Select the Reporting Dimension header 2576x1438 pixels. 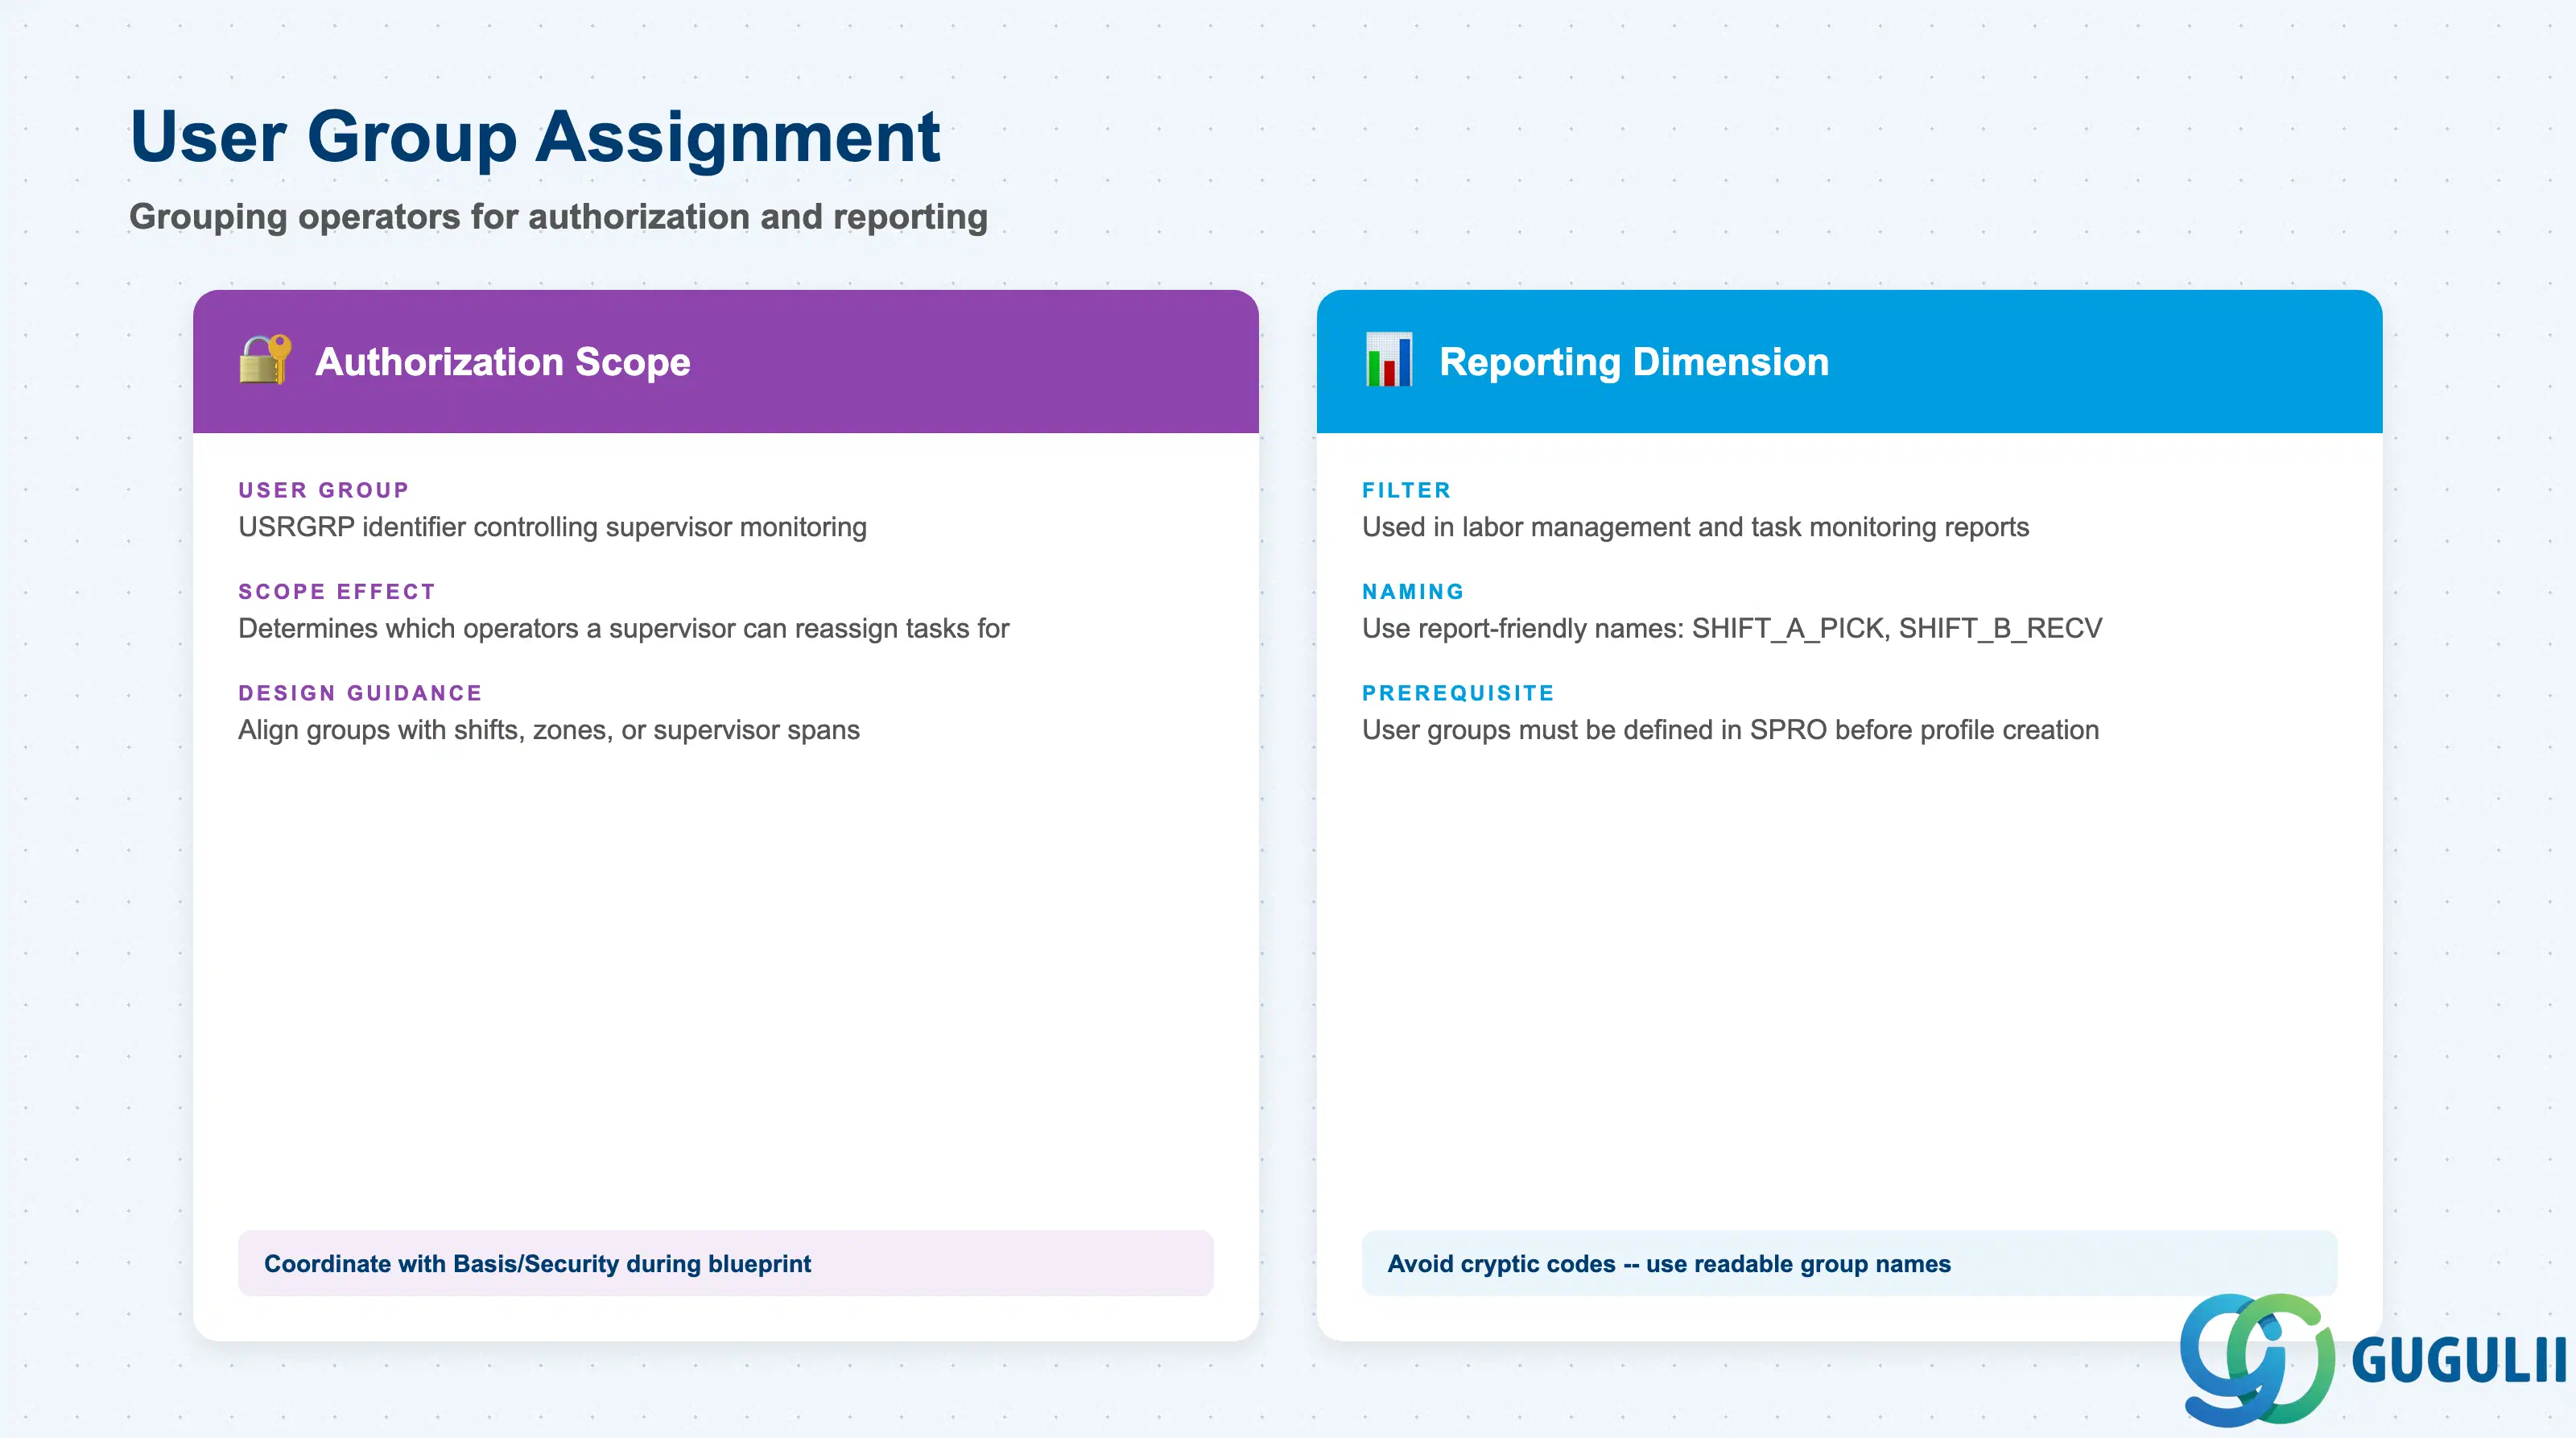[x=1849, y=361]
